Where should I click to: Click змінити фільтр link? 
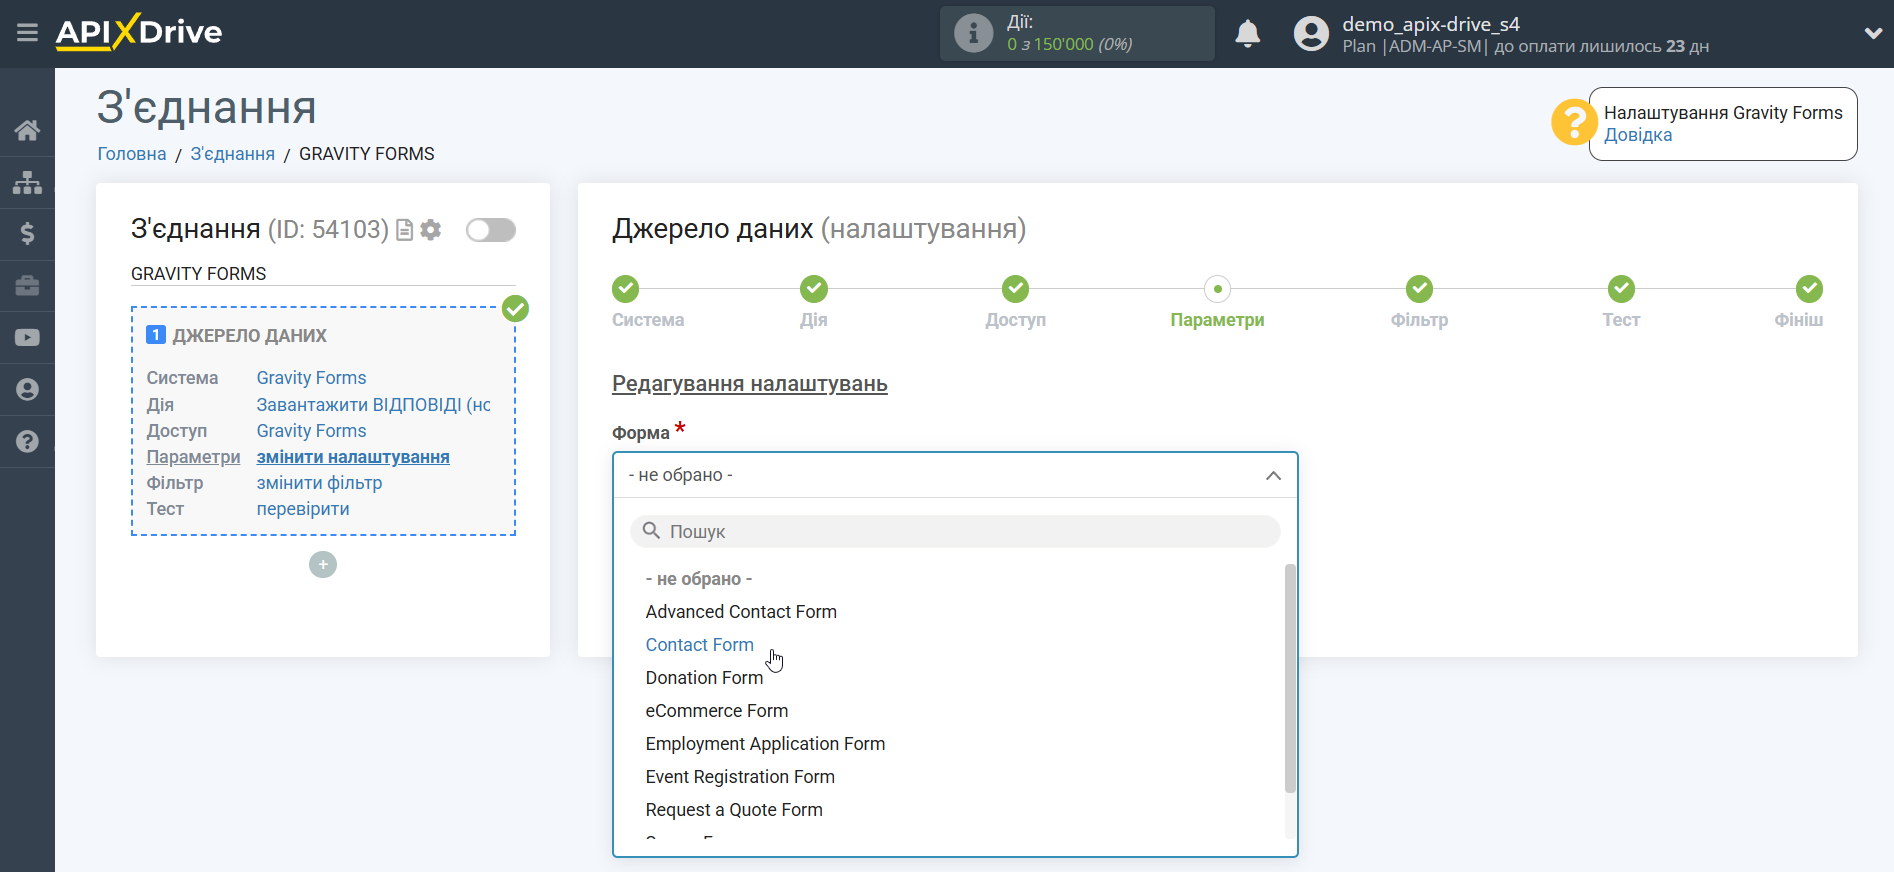(x=319, y=483)
